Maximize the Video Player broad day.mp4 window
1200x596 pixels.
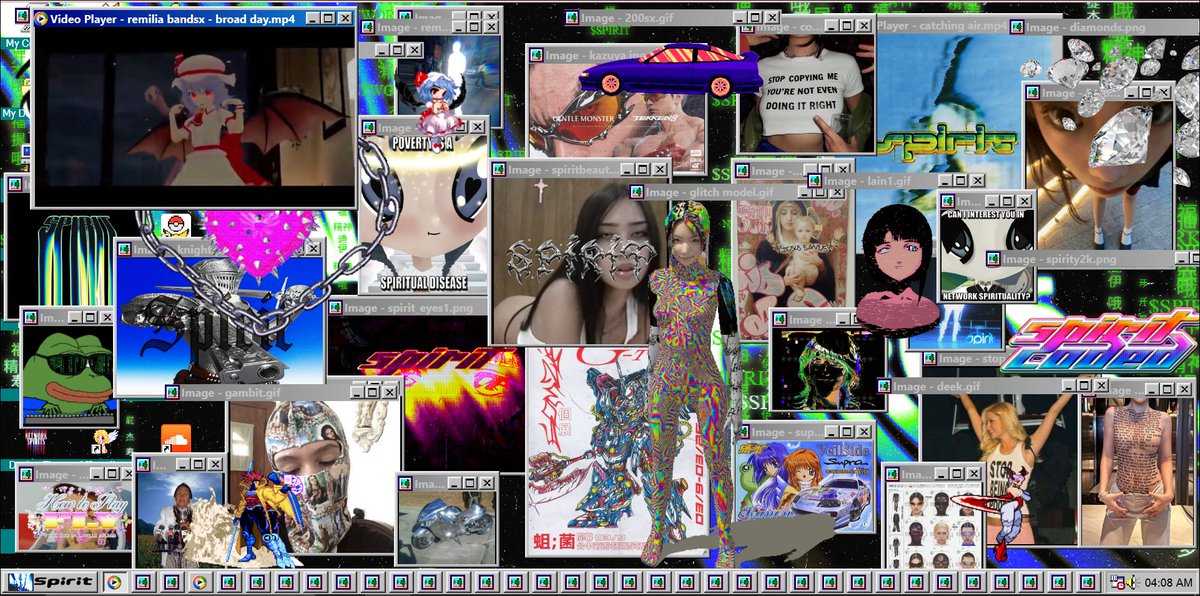coord(329,18)
